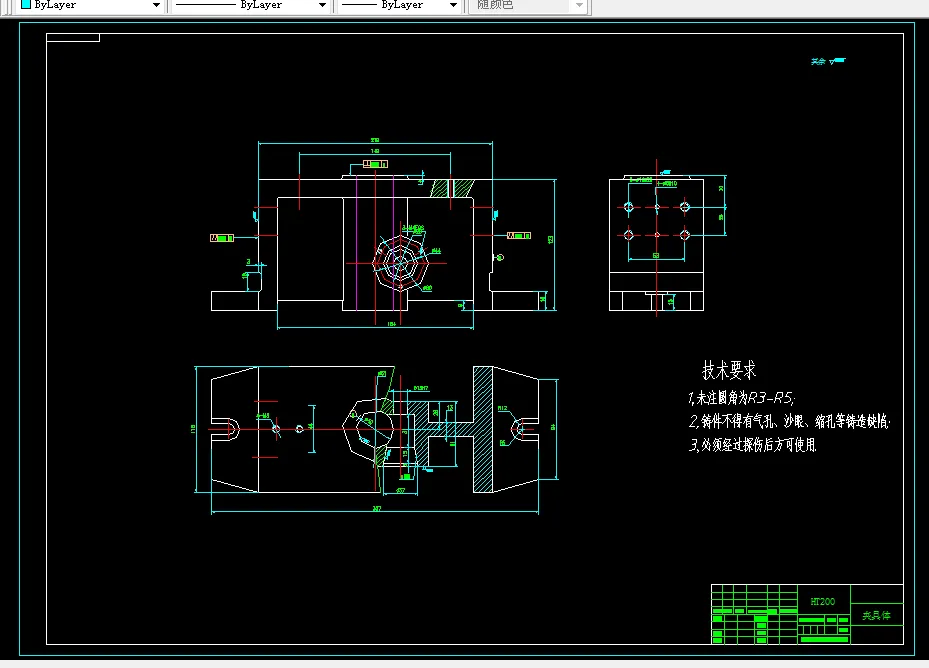Open the linetype control ByLayer dropdown
Screen dimensions: 929x668
pos(251,5)
